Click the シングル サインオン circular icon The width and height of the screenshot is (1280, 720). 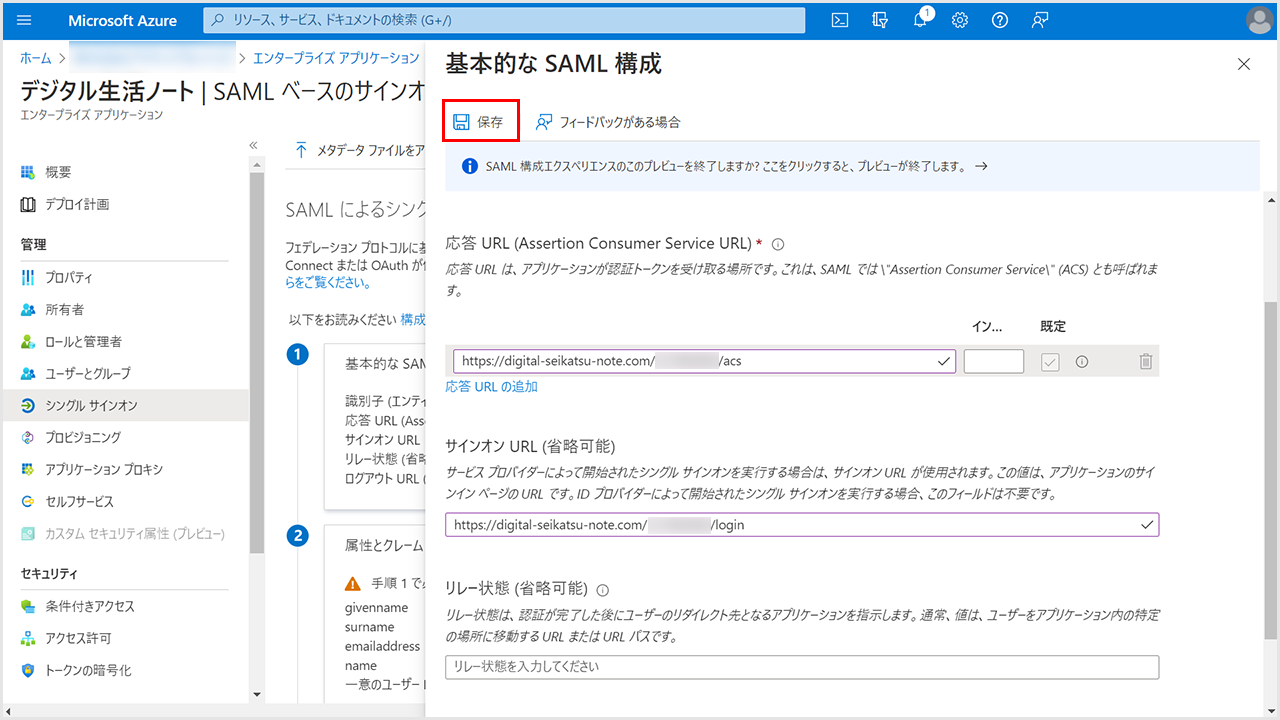28,405
